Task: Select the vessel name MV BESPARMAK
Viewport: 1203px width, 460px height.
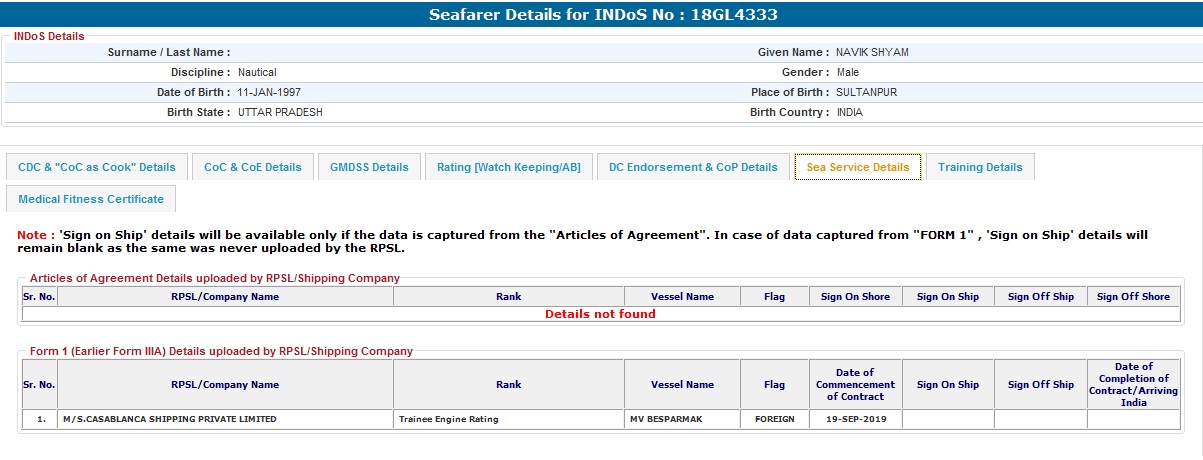Action: click(666, 419)
